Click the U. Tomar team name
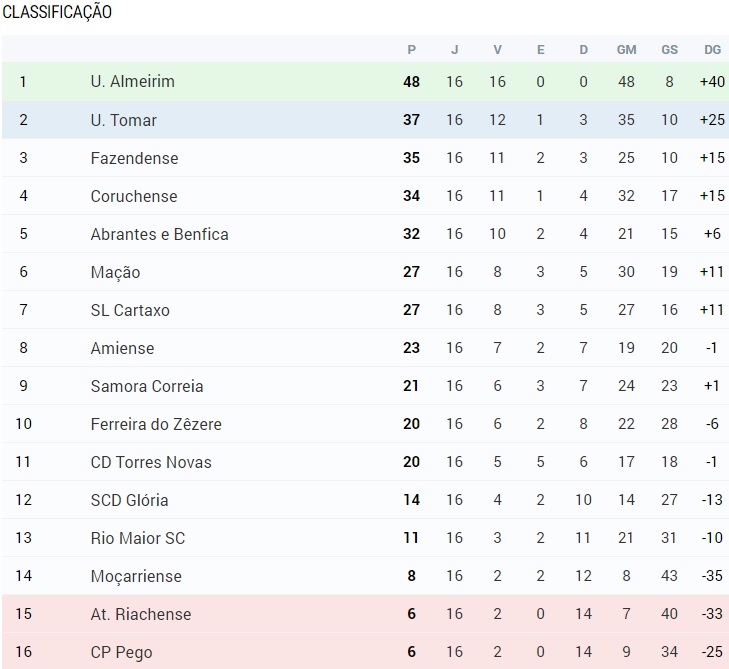The height and width of the screenshot is (669, 729). coord(123,120)
